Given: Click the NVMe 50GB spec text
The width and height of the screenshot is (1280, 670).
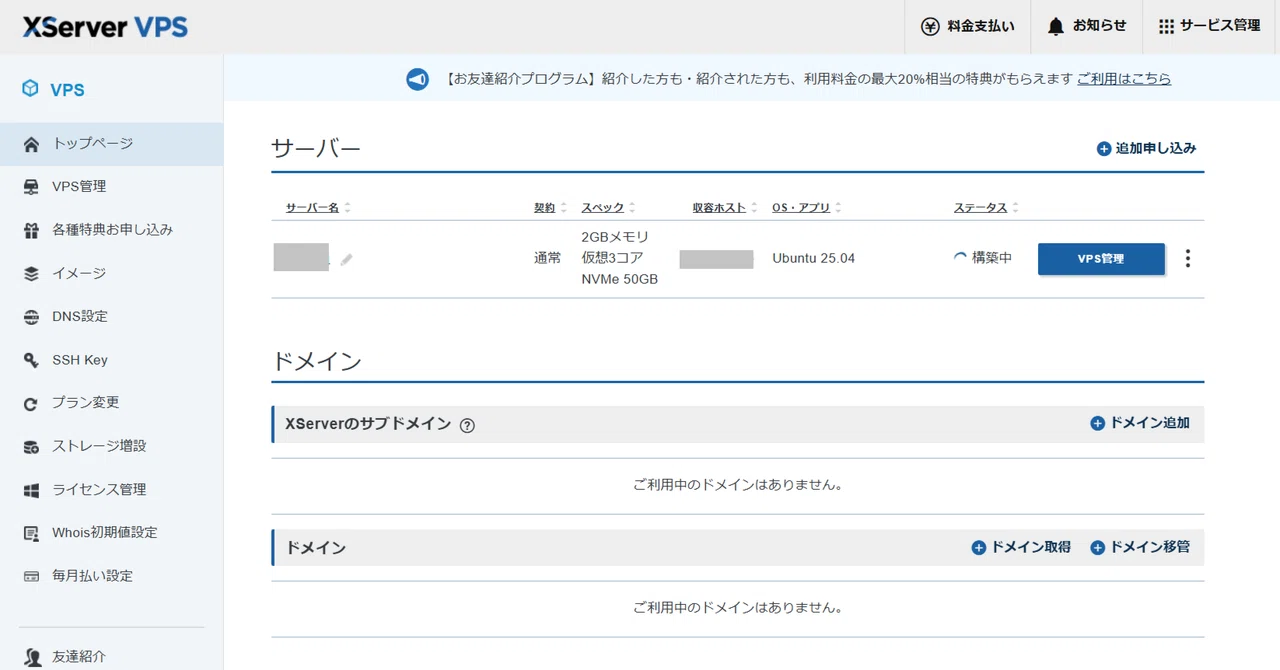Looking at the screenshot, I should pyautogui.click(x=620, y=280).
